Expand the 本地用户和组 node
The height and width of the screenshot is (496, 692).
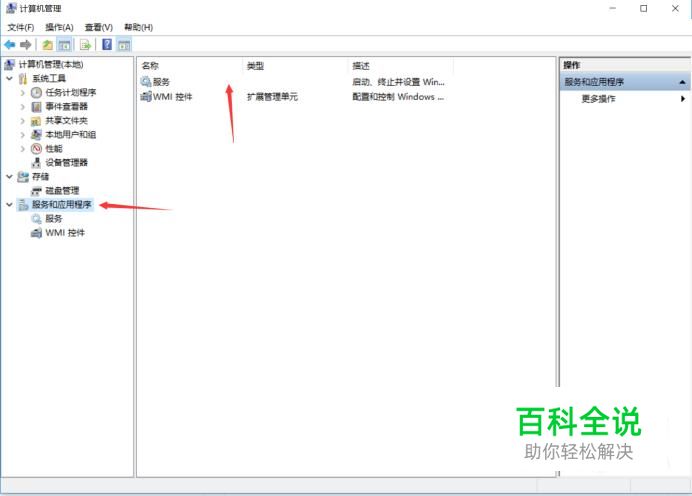pyautogui.click(x=23, y=135)
